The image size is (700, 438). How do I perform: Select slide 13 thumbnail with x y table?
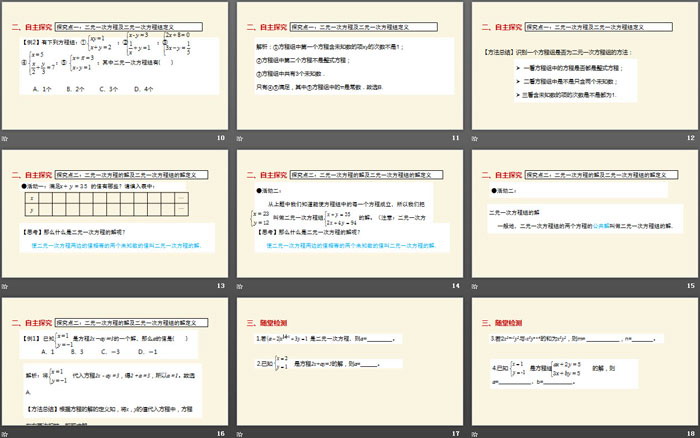click(115, 213)
